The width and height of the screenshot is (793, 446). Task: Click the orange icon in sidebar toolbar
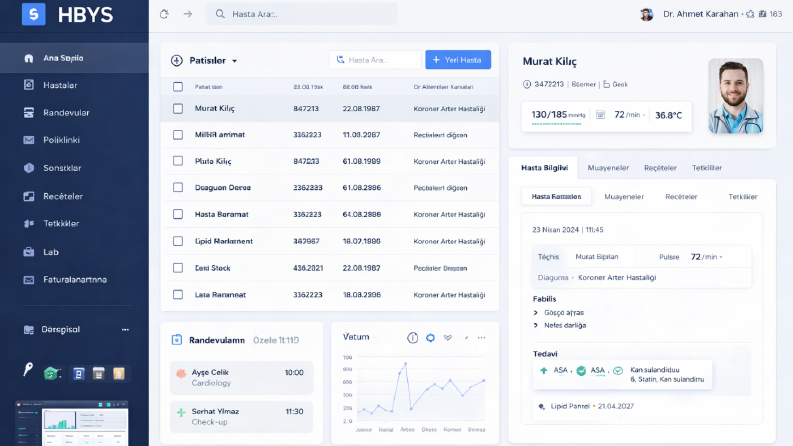click(119, 374)
